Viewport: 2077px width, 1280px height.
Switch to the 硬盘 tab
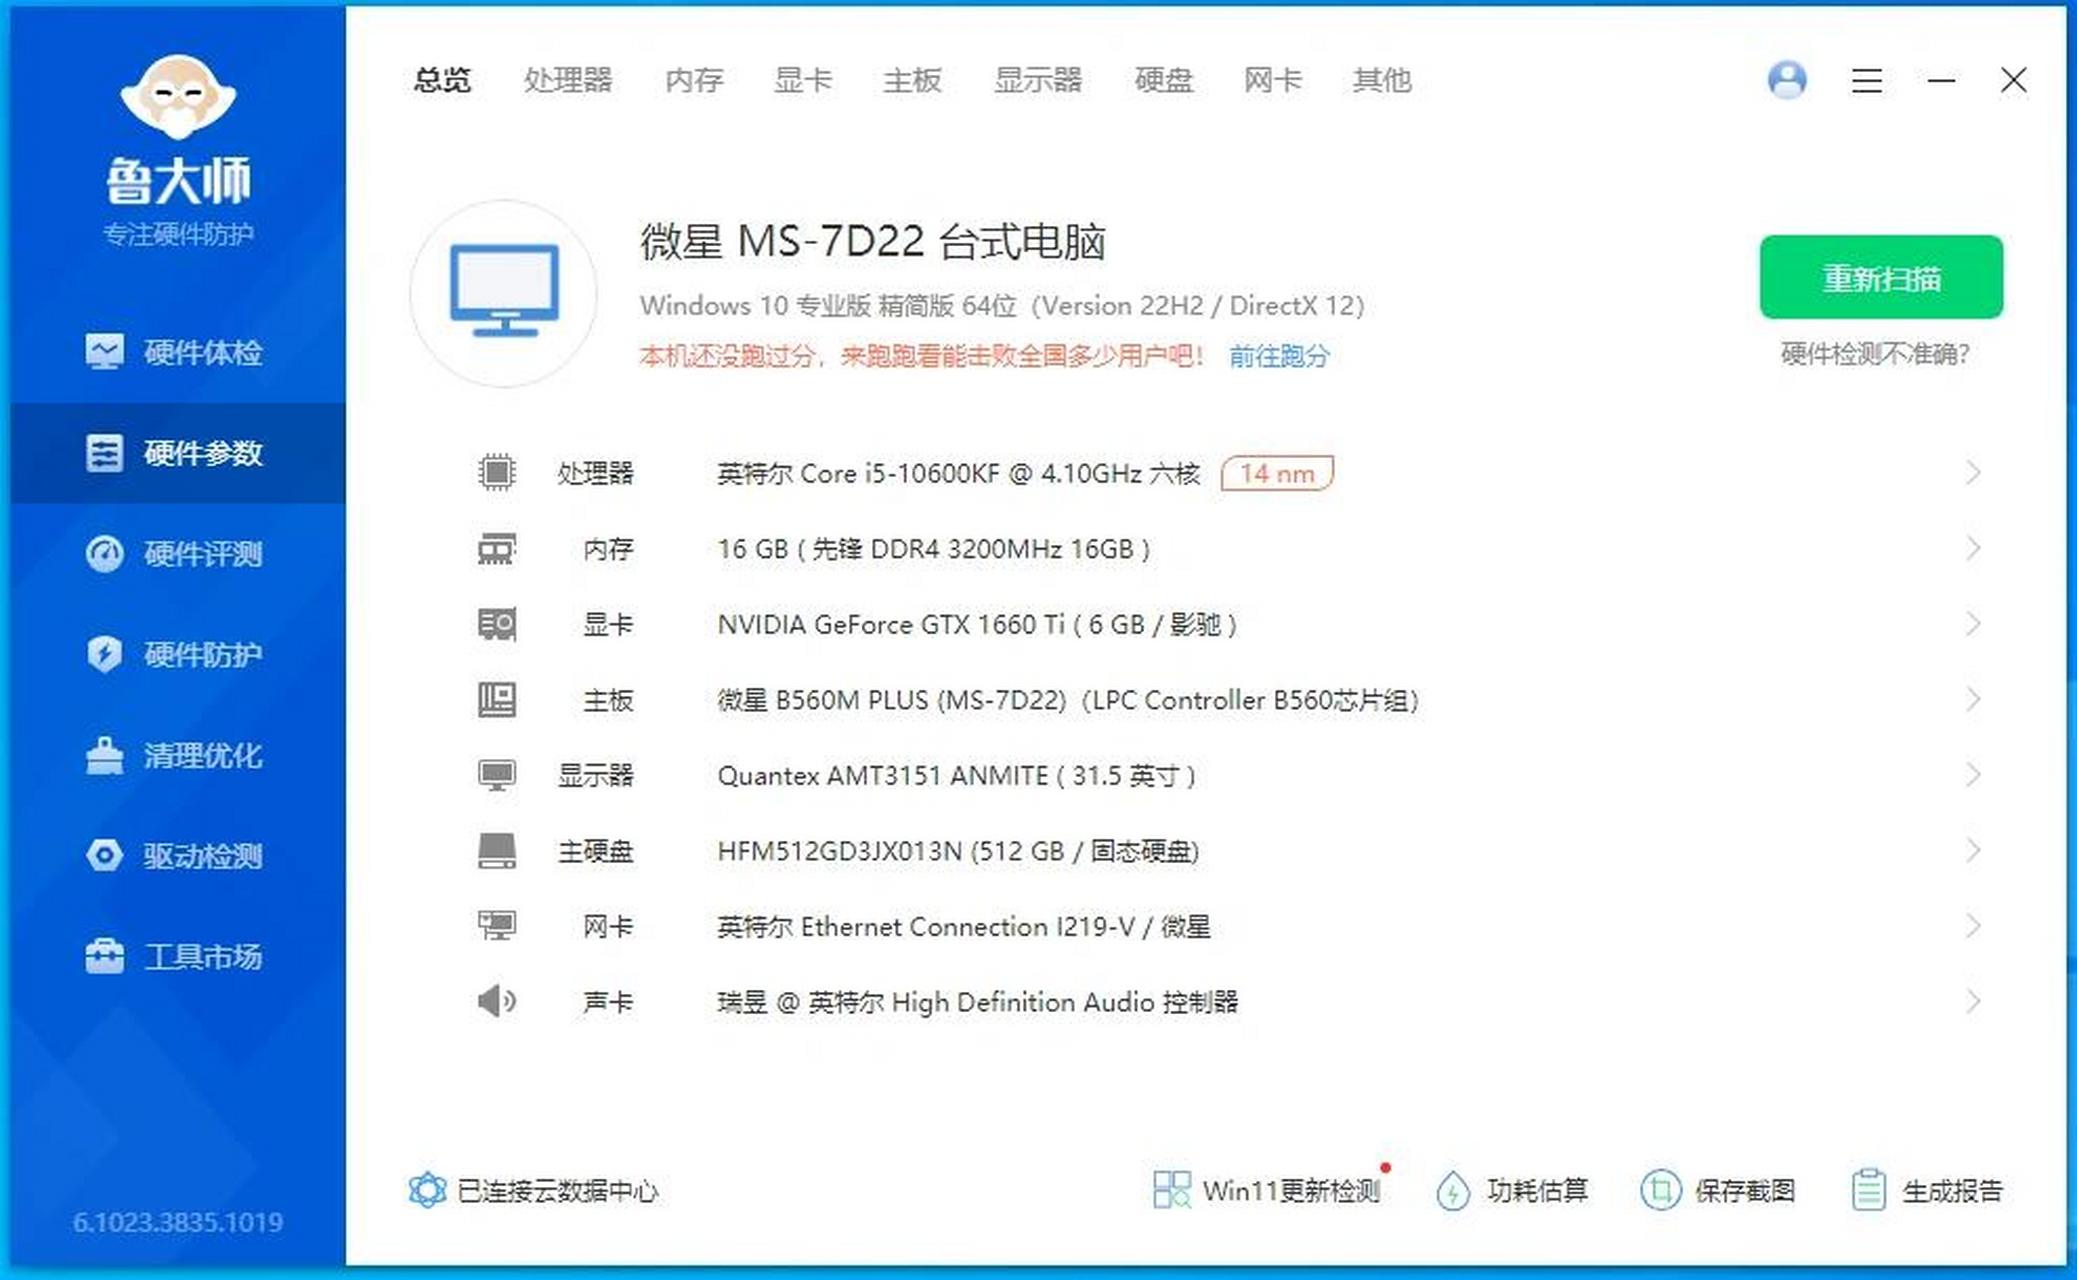pos(1164,80)
